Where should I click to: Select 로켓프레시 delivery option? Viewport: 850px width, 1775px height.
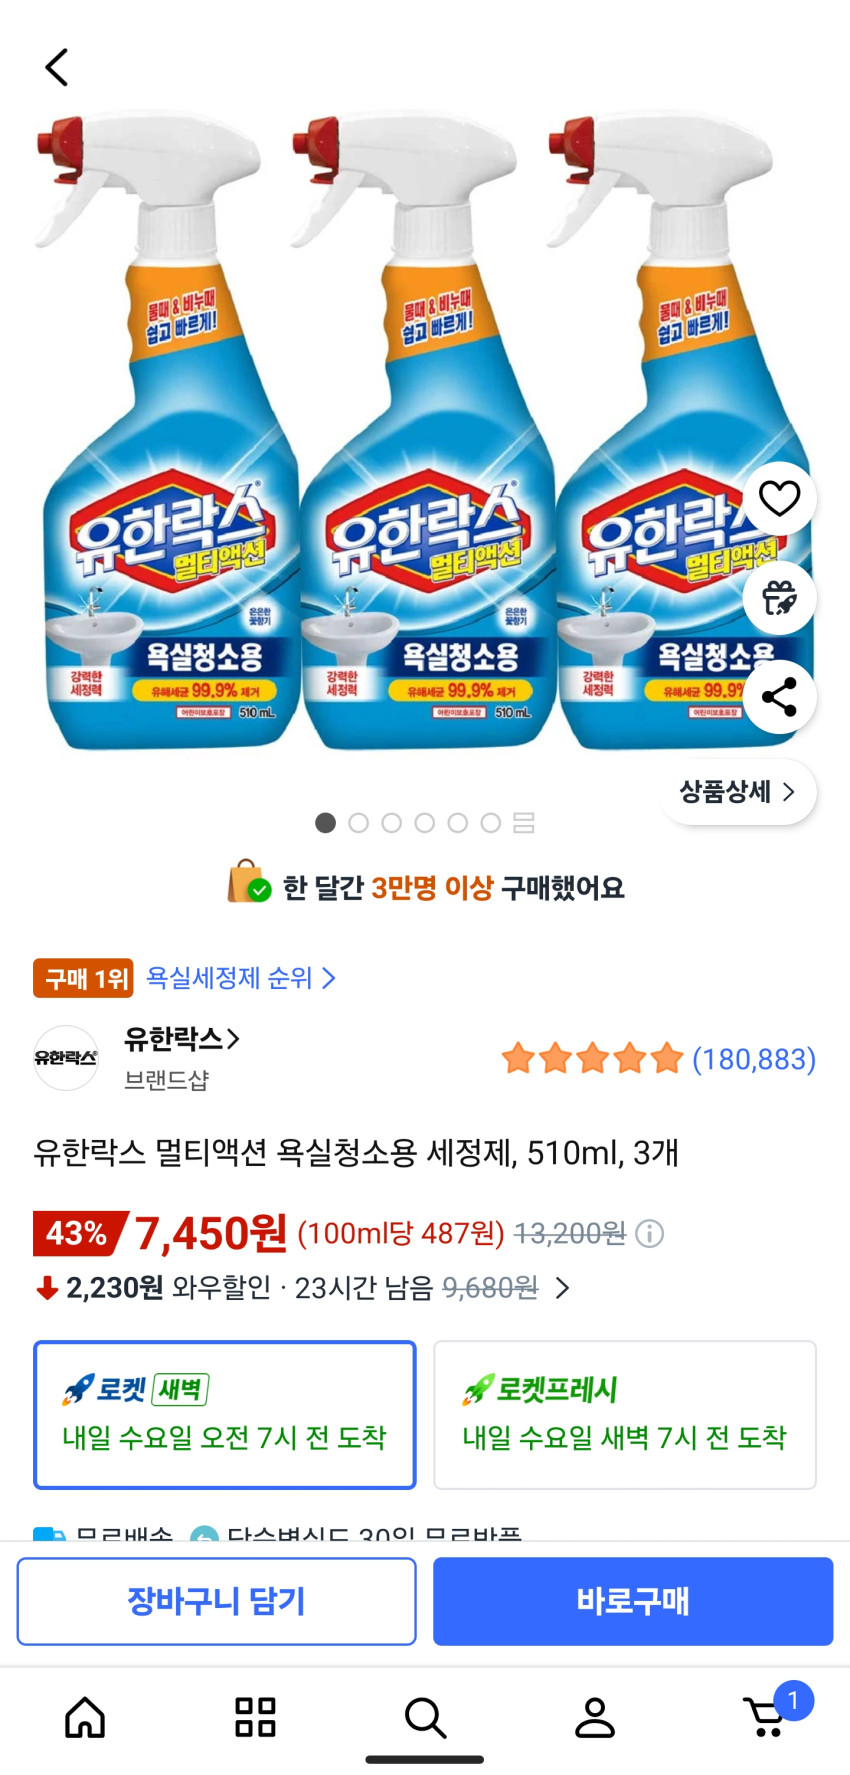625,1414
